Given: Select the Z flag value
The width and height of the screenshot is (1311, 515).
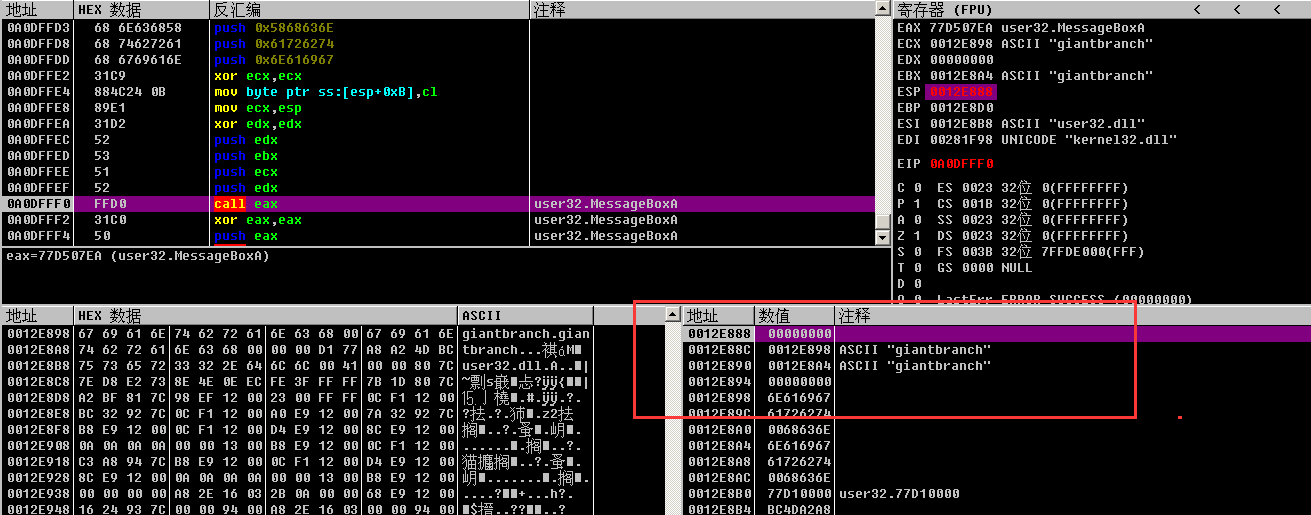Looking at the screenshot, I should 918,236.
